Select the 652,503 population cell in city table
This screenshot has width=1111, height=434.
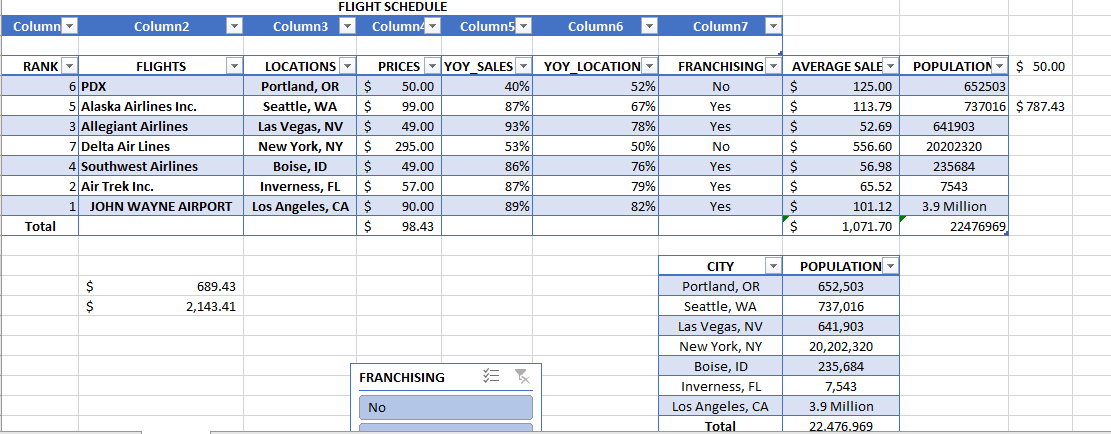[841, 287]
